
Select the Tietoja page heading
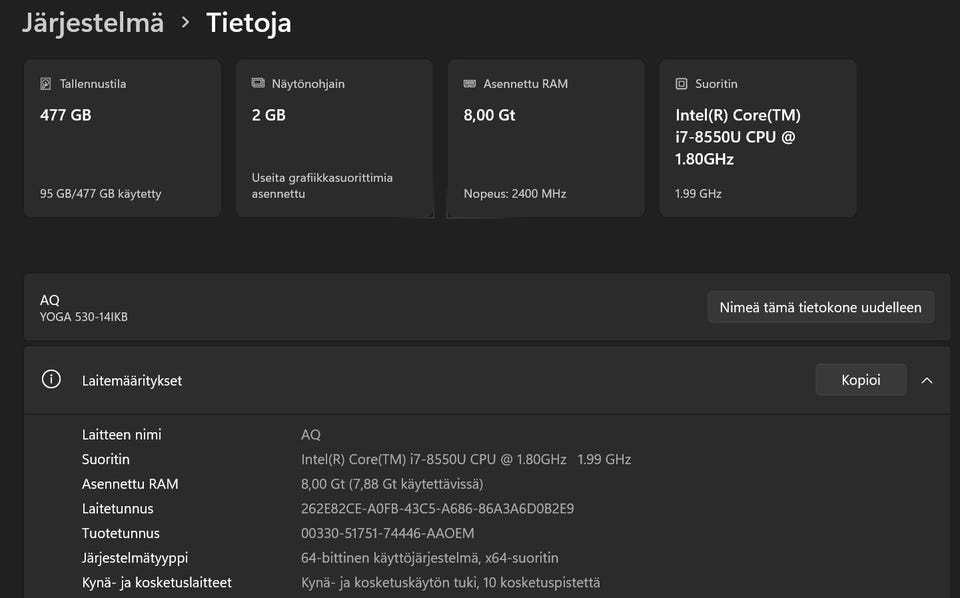(249, 22)
